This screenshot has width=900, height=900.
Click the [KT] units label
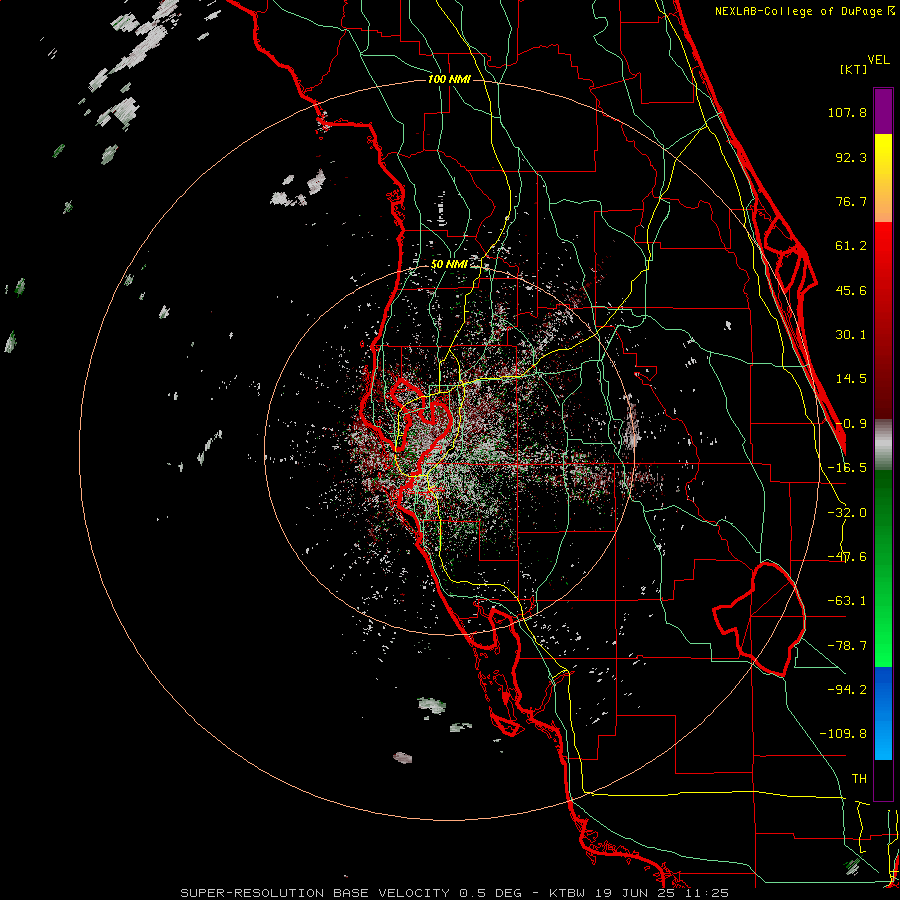tap(854, 69)
